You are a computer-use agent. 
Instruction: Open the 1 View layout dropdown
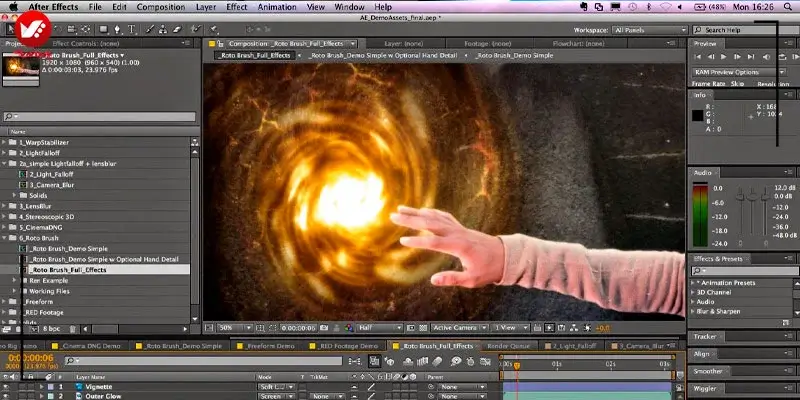510,328
